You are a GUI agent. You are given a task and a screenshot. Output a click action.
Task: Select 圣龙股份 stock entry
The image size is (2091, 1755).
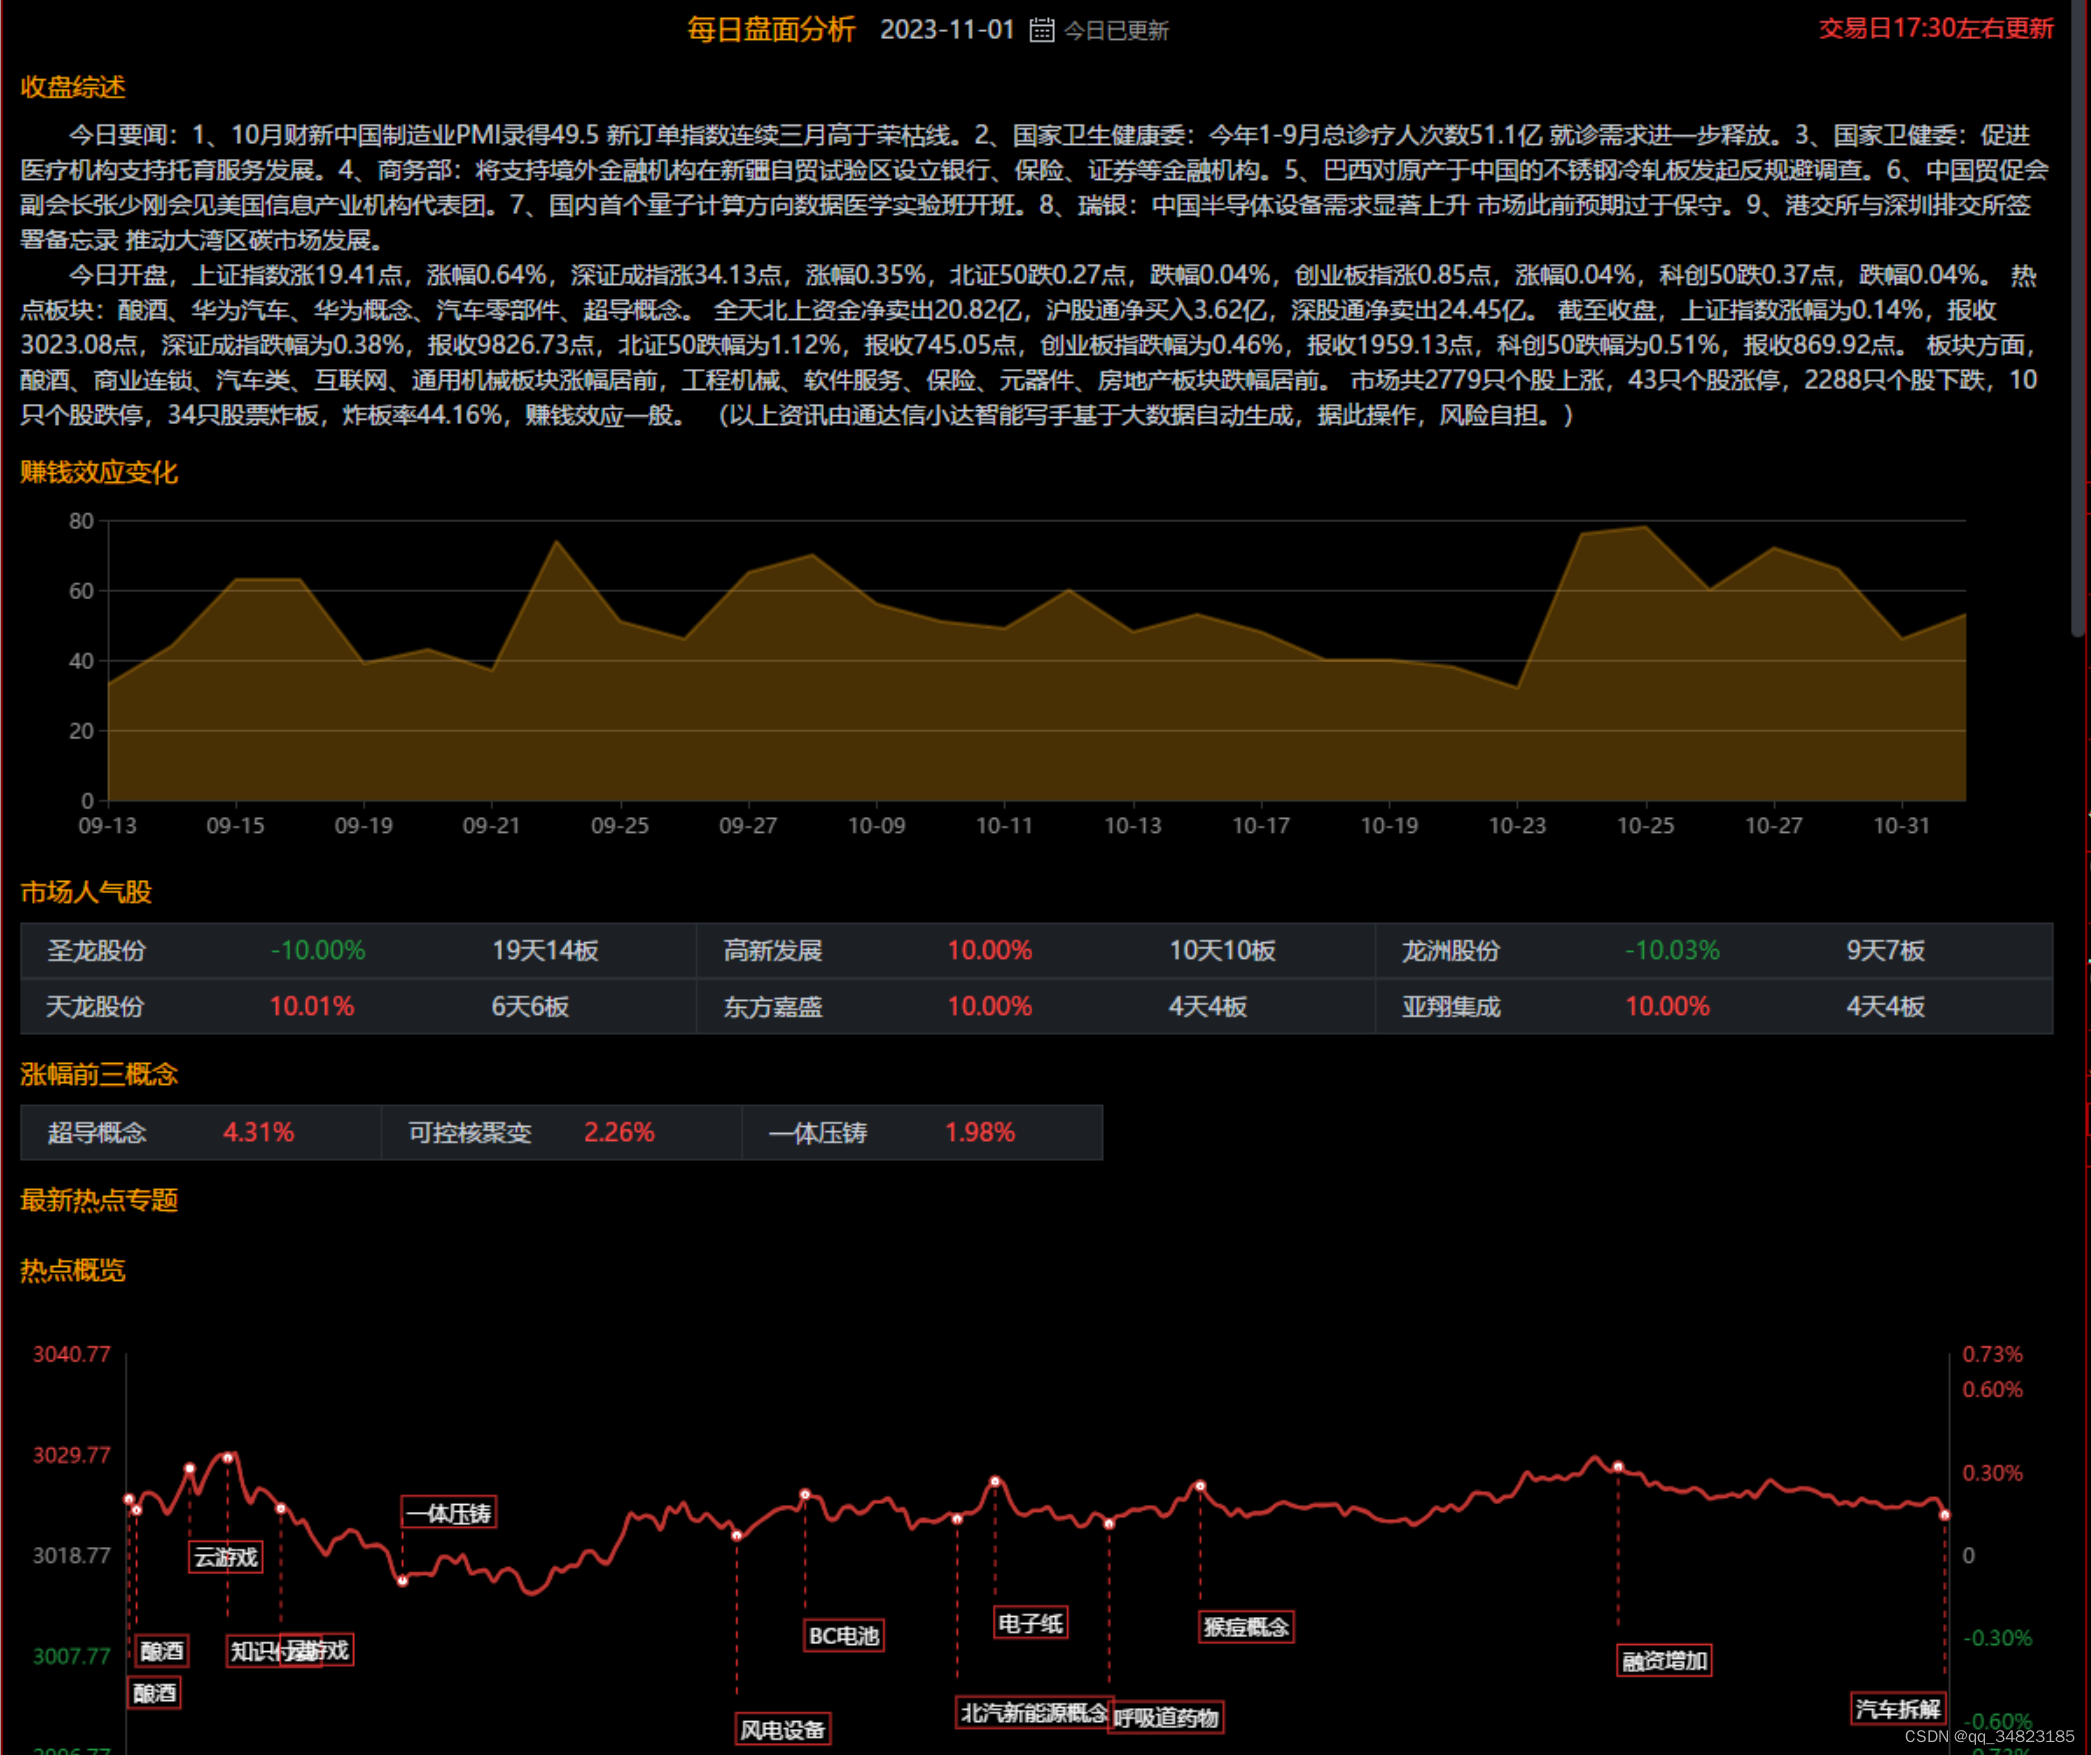[97, 950]
